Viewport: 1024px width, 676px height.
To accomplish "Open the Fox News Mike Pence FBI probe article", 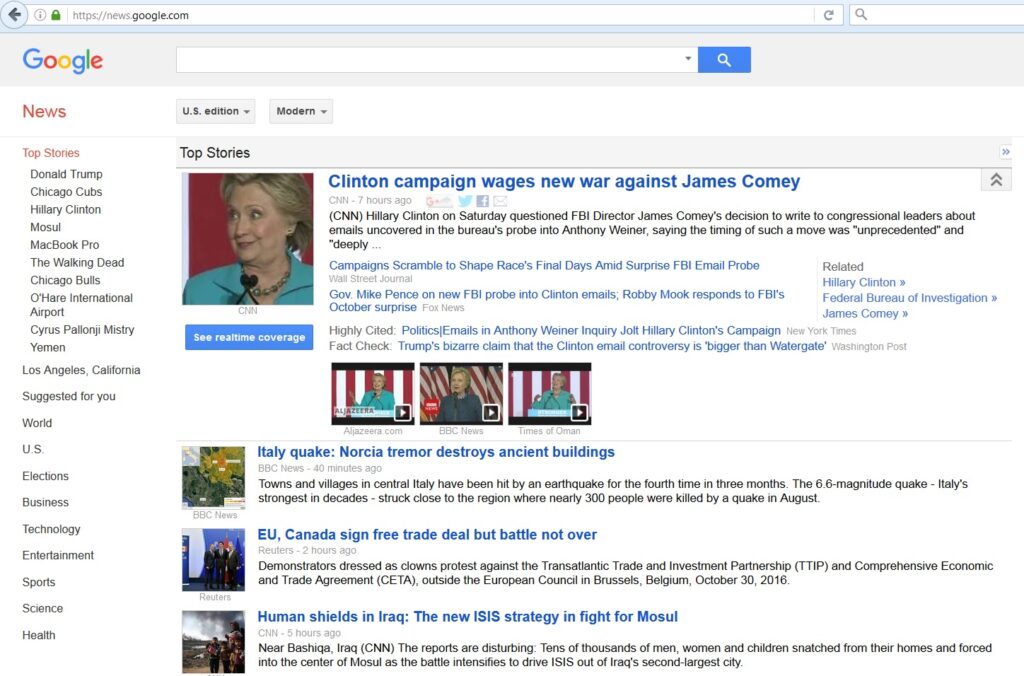I will (x=556, y=301).
